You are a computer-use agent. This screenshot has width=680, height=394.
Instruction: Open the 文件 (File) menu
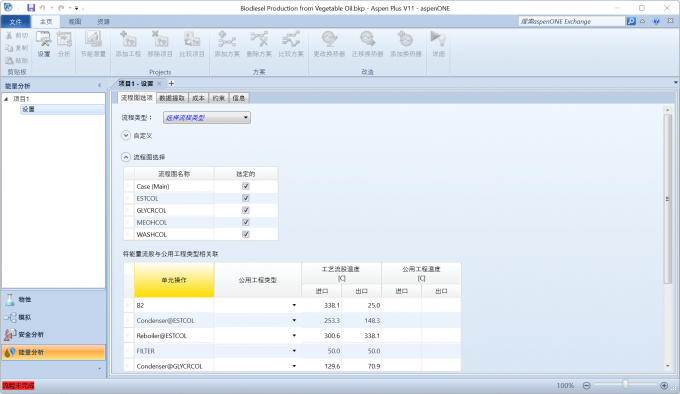point(16,22)
